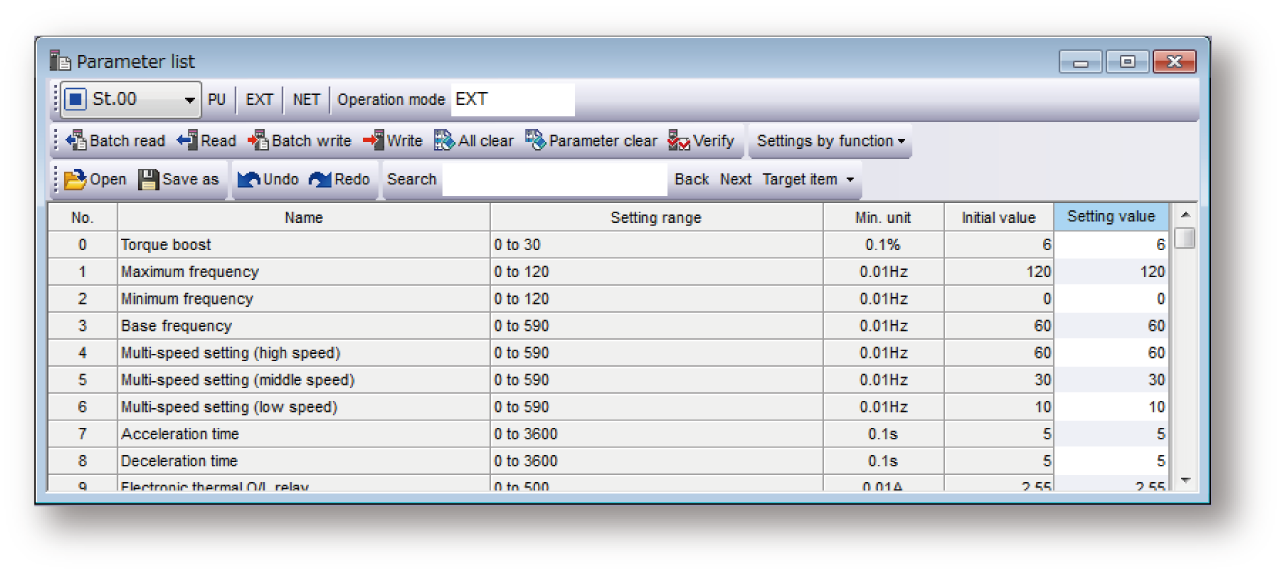Click the Batch read toolbar button

click(x=115, y=141)
